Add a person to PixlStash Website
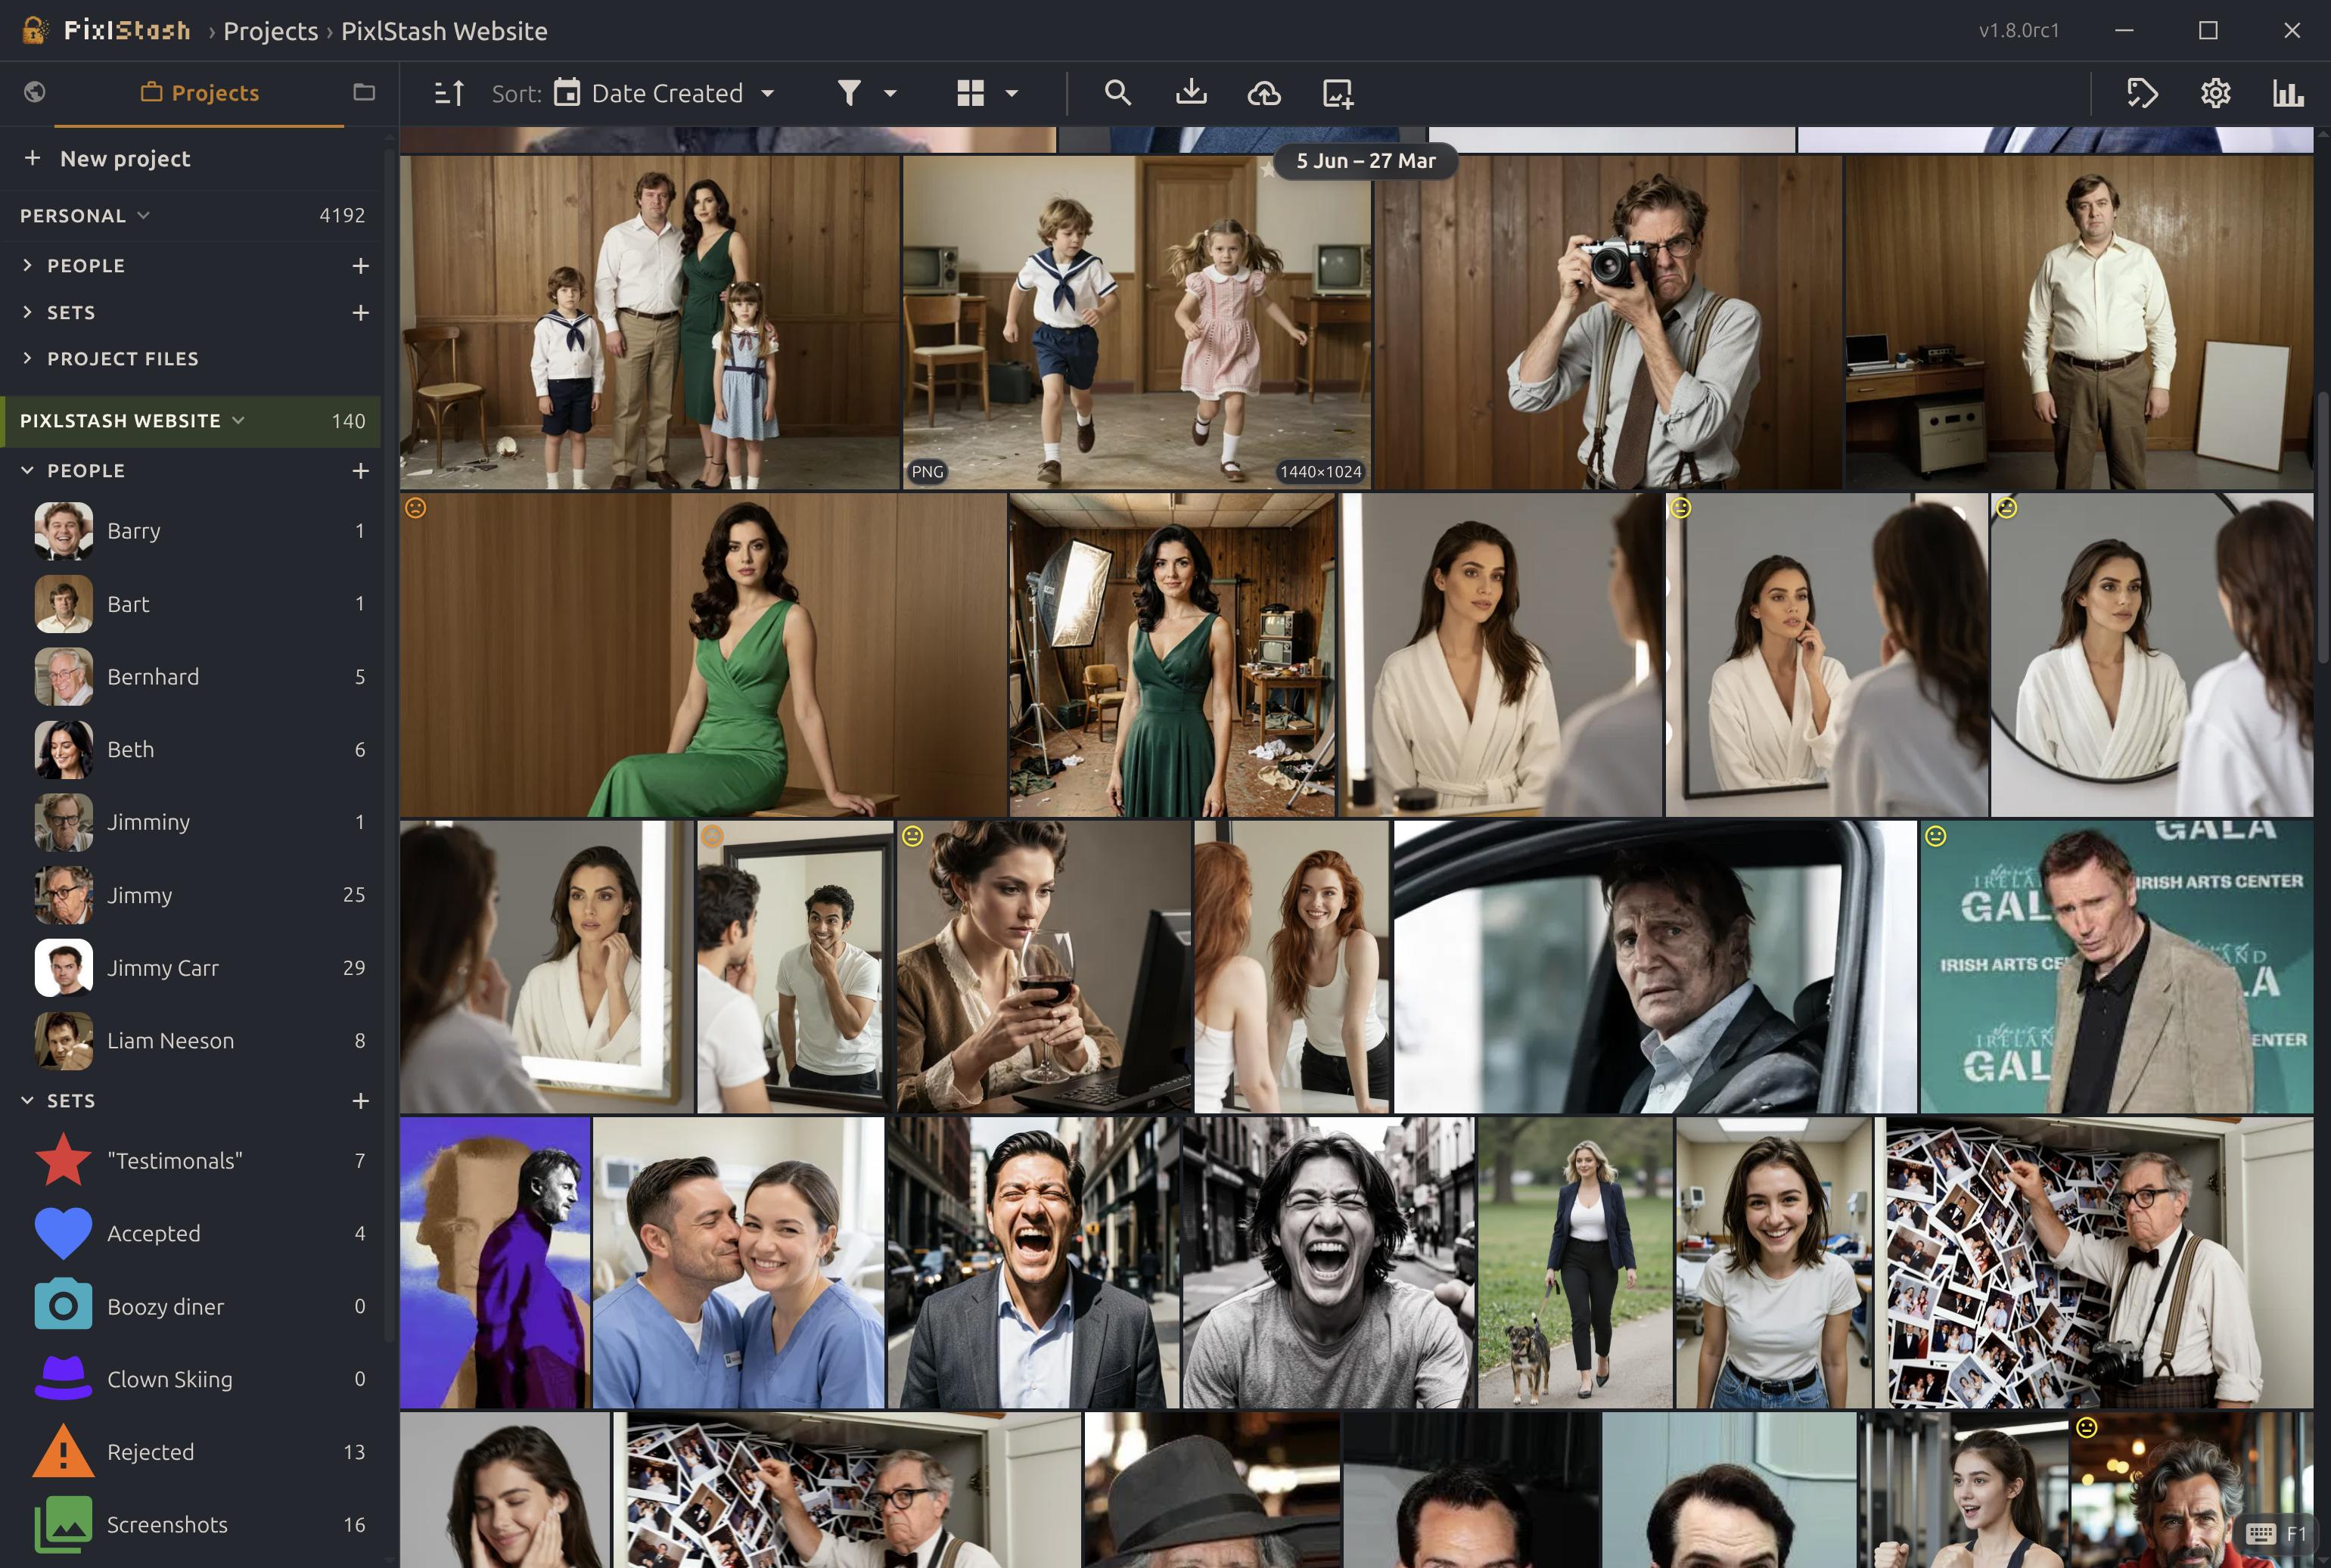Image resolution: width=2331 pixels, height=1568 pixels. [361, 470]
